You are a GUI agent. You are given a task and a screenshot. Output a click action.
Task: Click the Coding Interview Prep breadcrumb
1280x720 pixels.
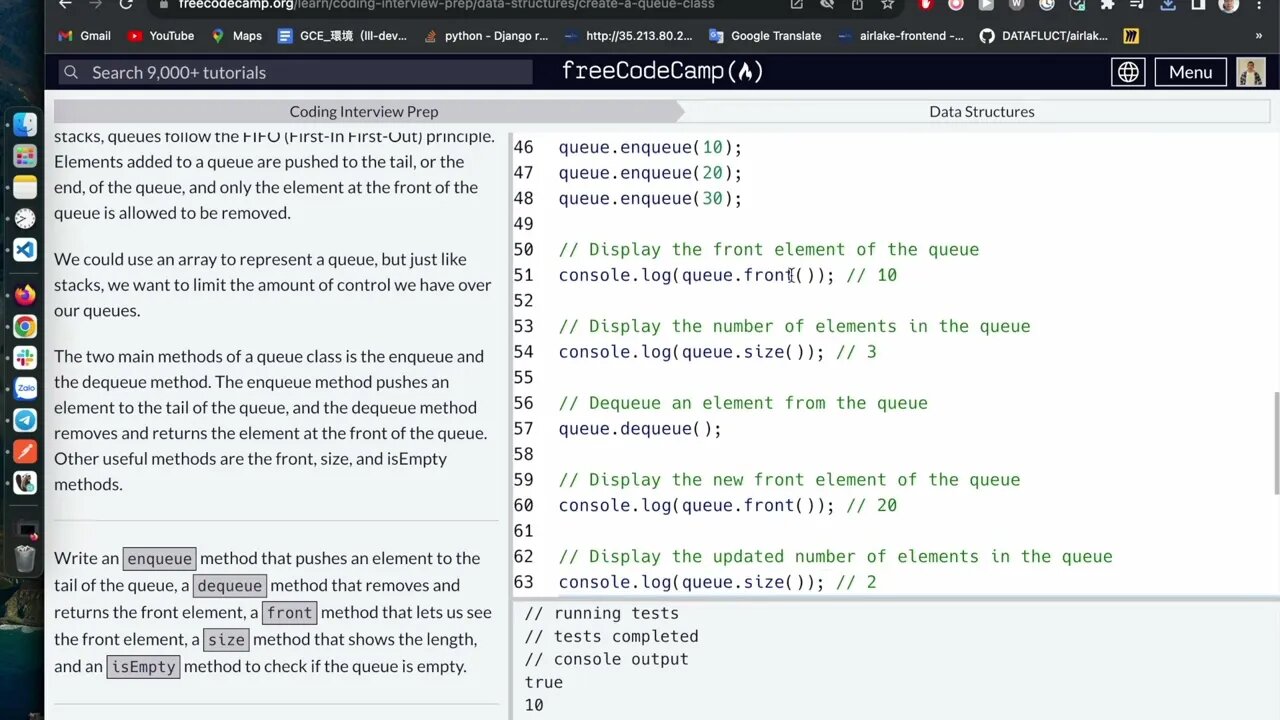click(x=364, y=111)
